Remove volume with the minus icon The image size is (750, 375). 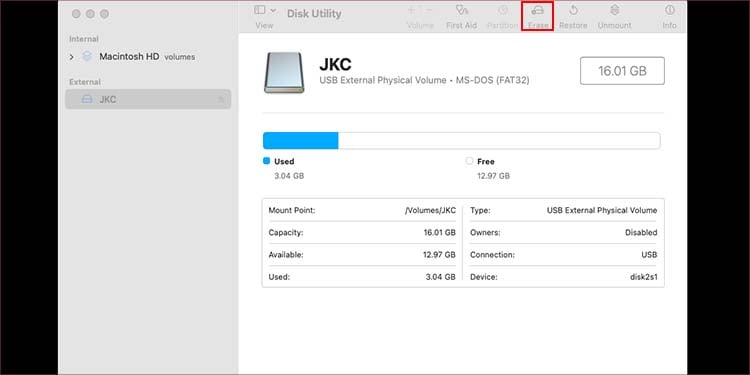(429, 10)
